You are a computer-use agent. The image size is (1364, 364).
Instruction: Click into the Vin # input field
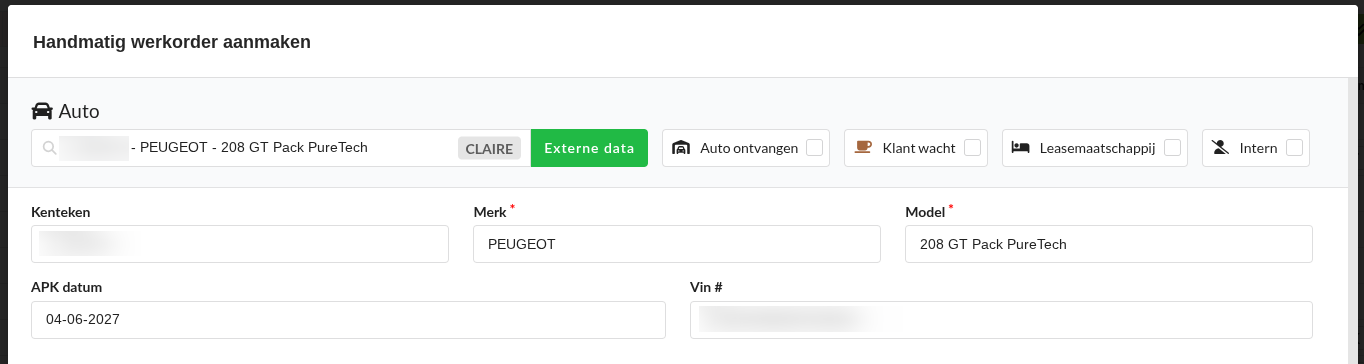(1001, 320)
